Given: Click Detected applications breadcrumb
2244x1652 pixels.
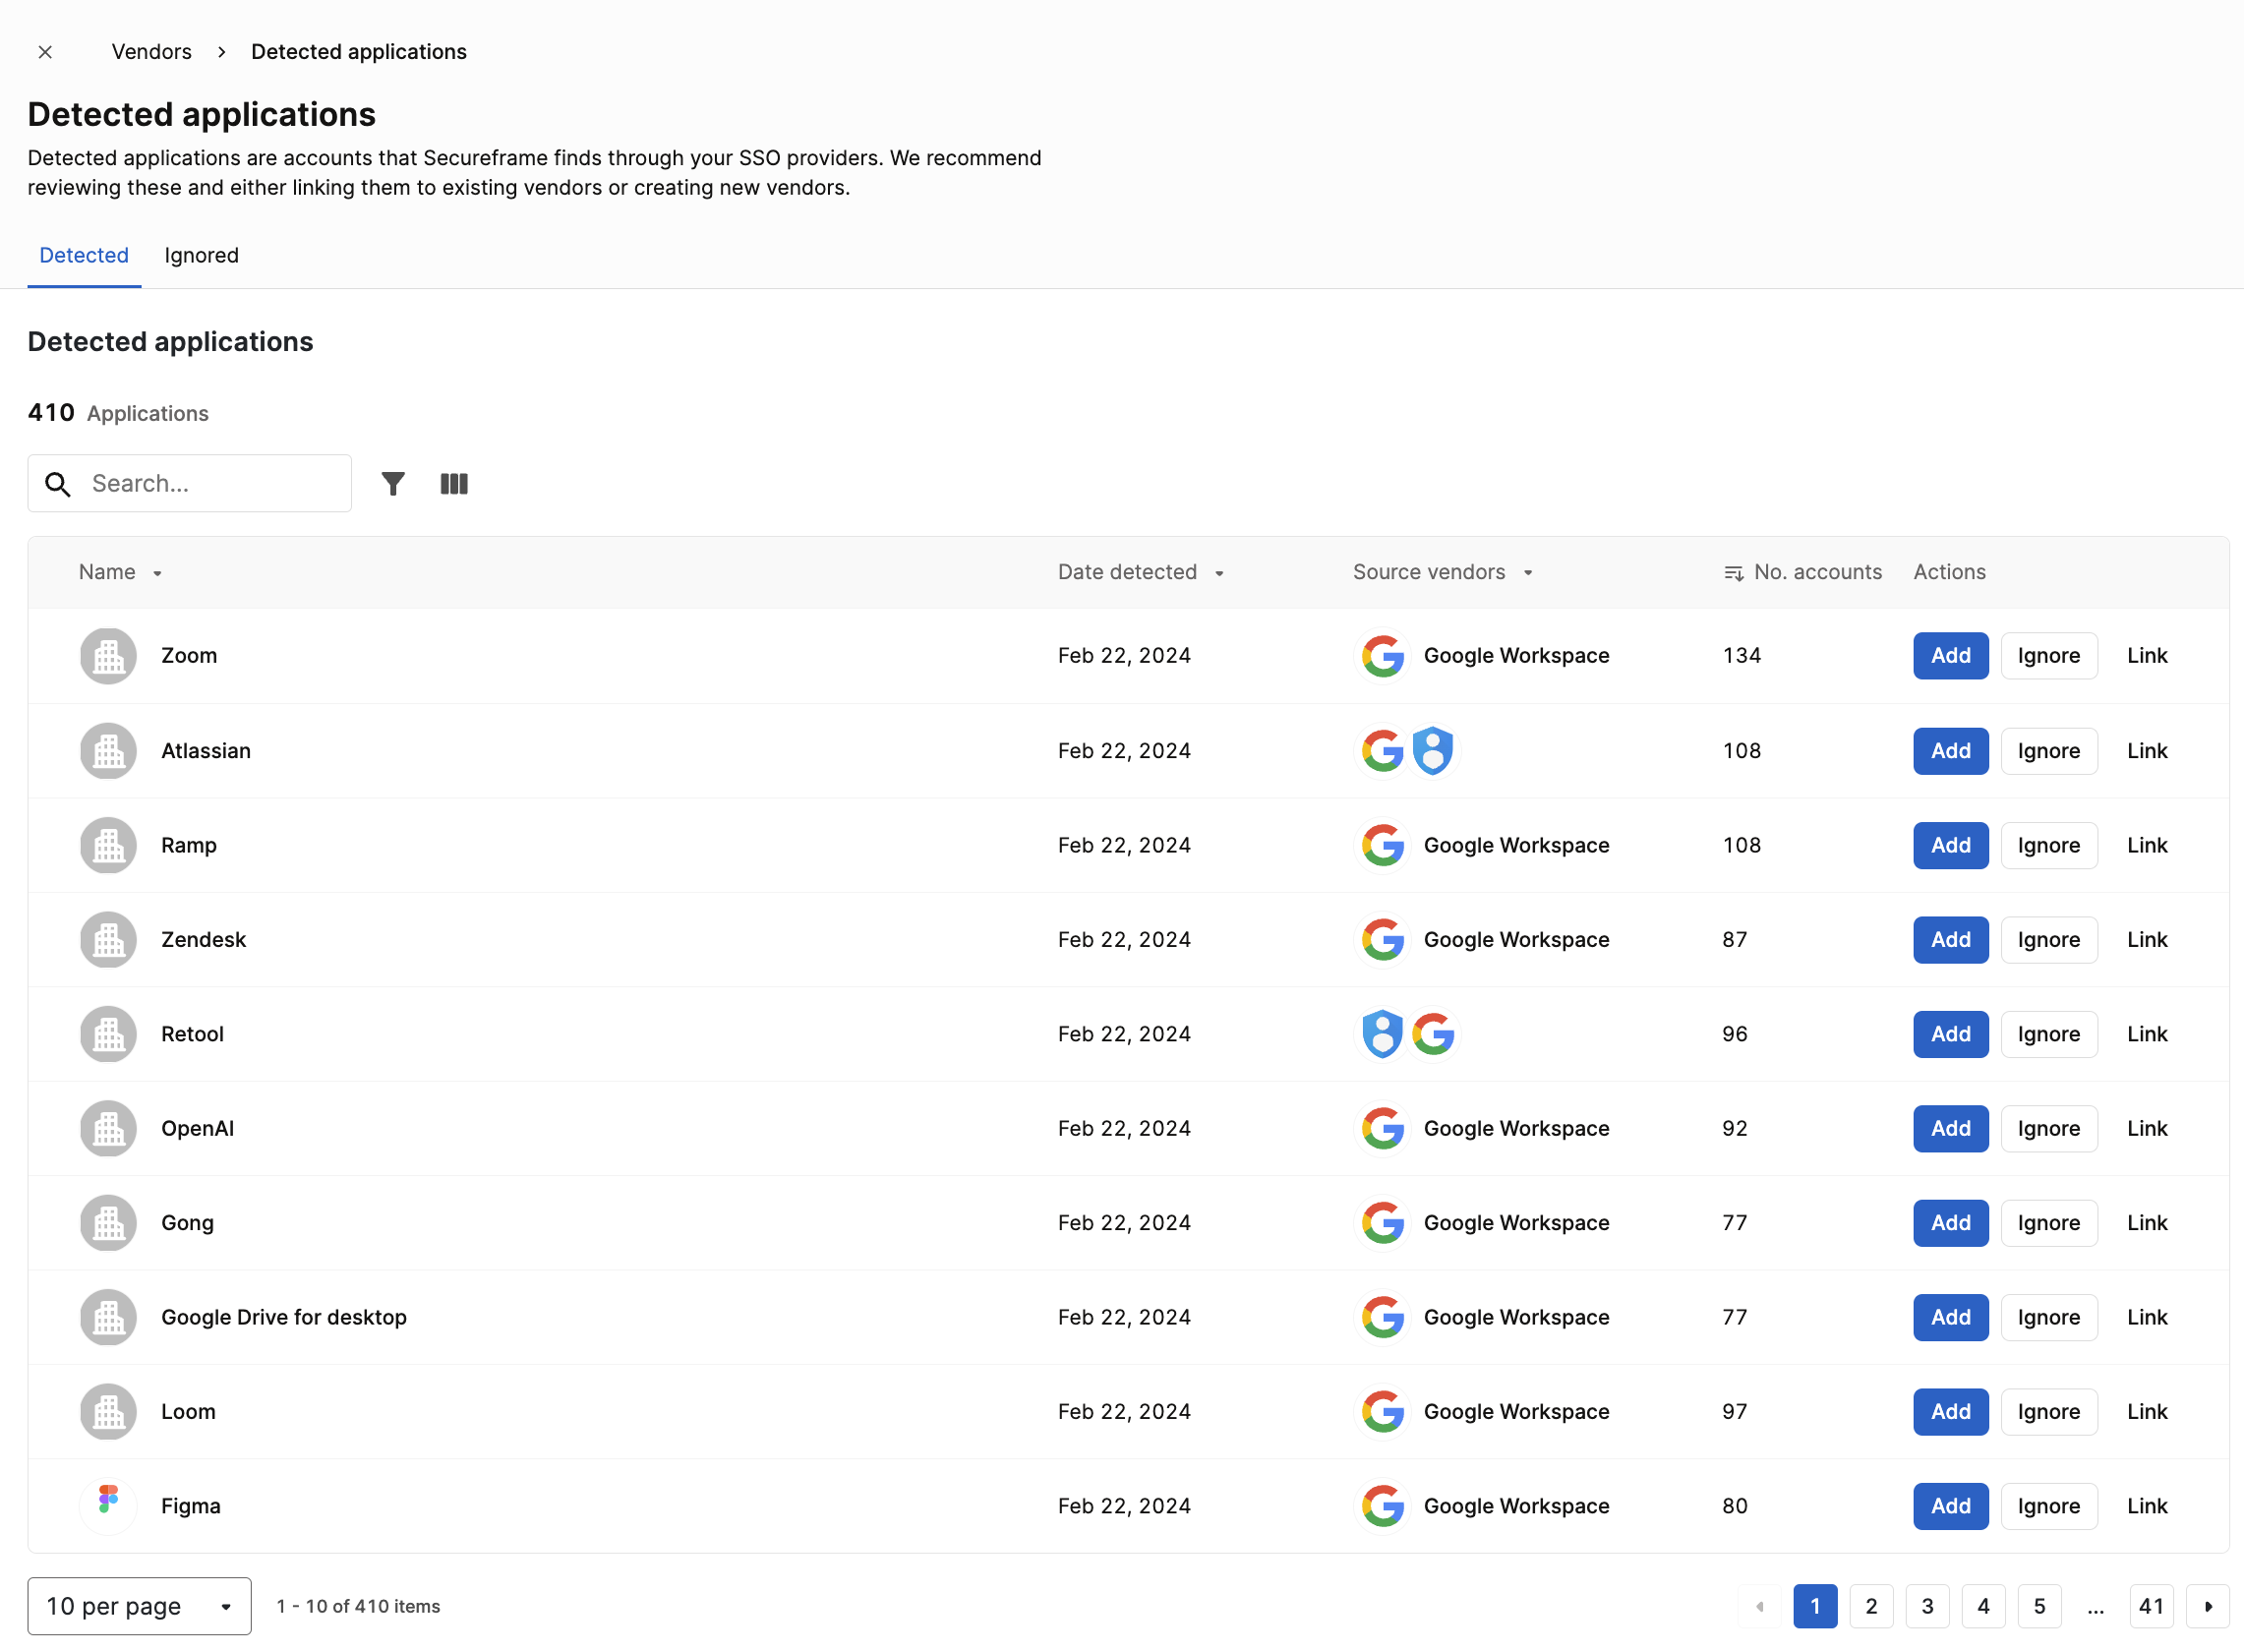Looking at the screenshot, I should pyautogui.click(x=359, y=52).
